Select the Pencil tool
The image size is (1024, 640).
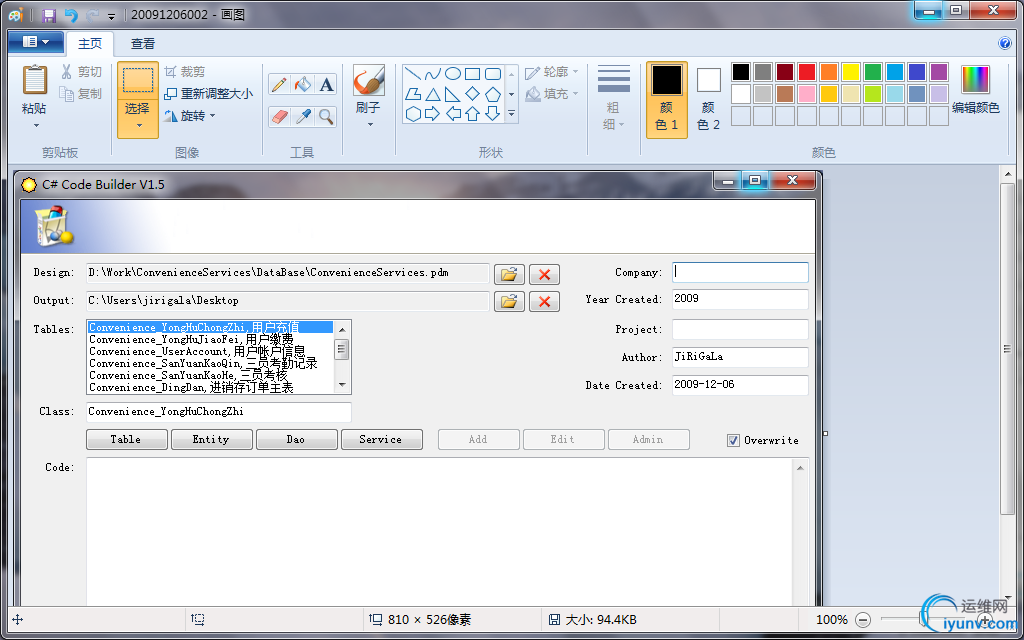pyautogui.click(x=279, y=84)
